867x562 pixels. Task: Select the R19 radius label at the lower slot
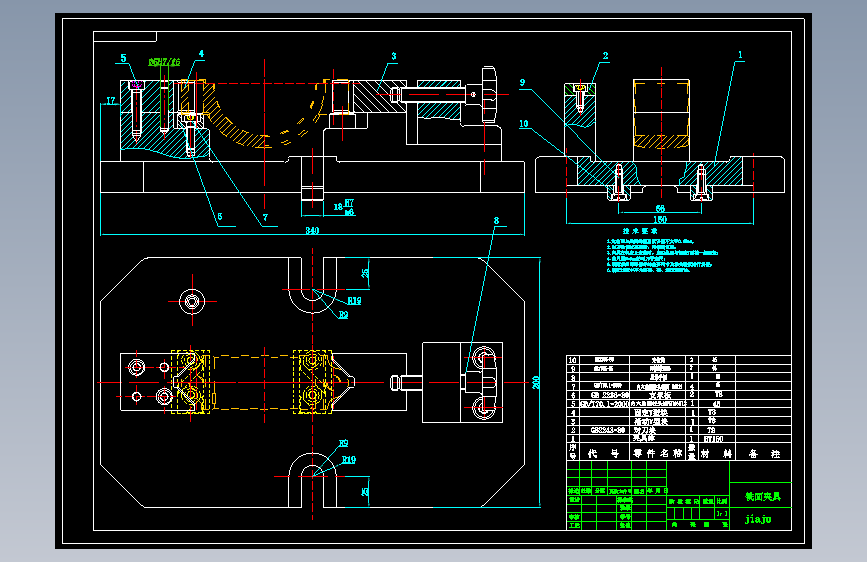pos(349,460)
